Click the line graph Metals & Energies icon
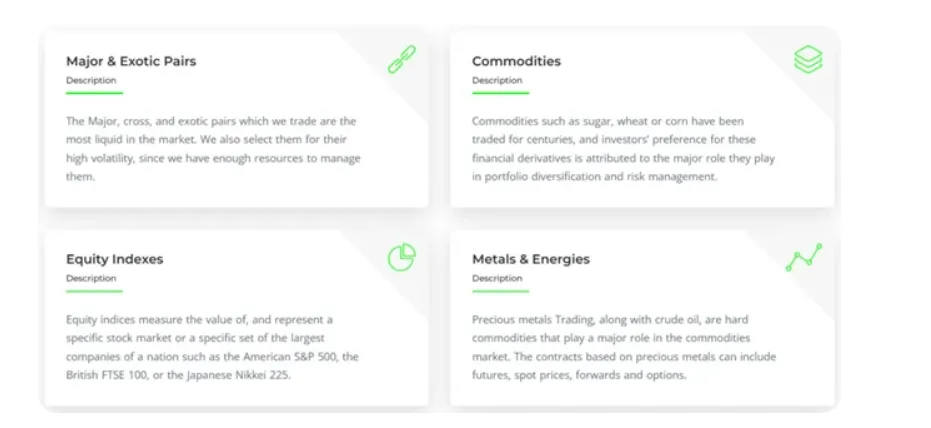Image resolution: width=931 pixels, height=428 pixels. tap(803, 258)
